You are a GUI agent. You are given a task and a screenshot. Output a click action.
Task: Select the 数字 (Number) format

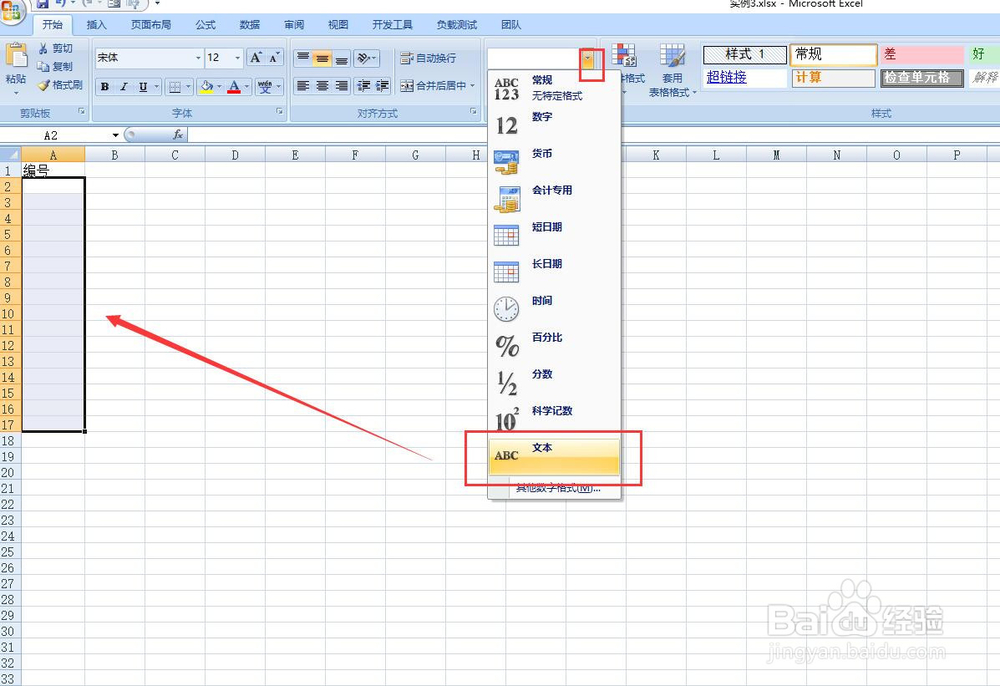click(x=554, y=125)
